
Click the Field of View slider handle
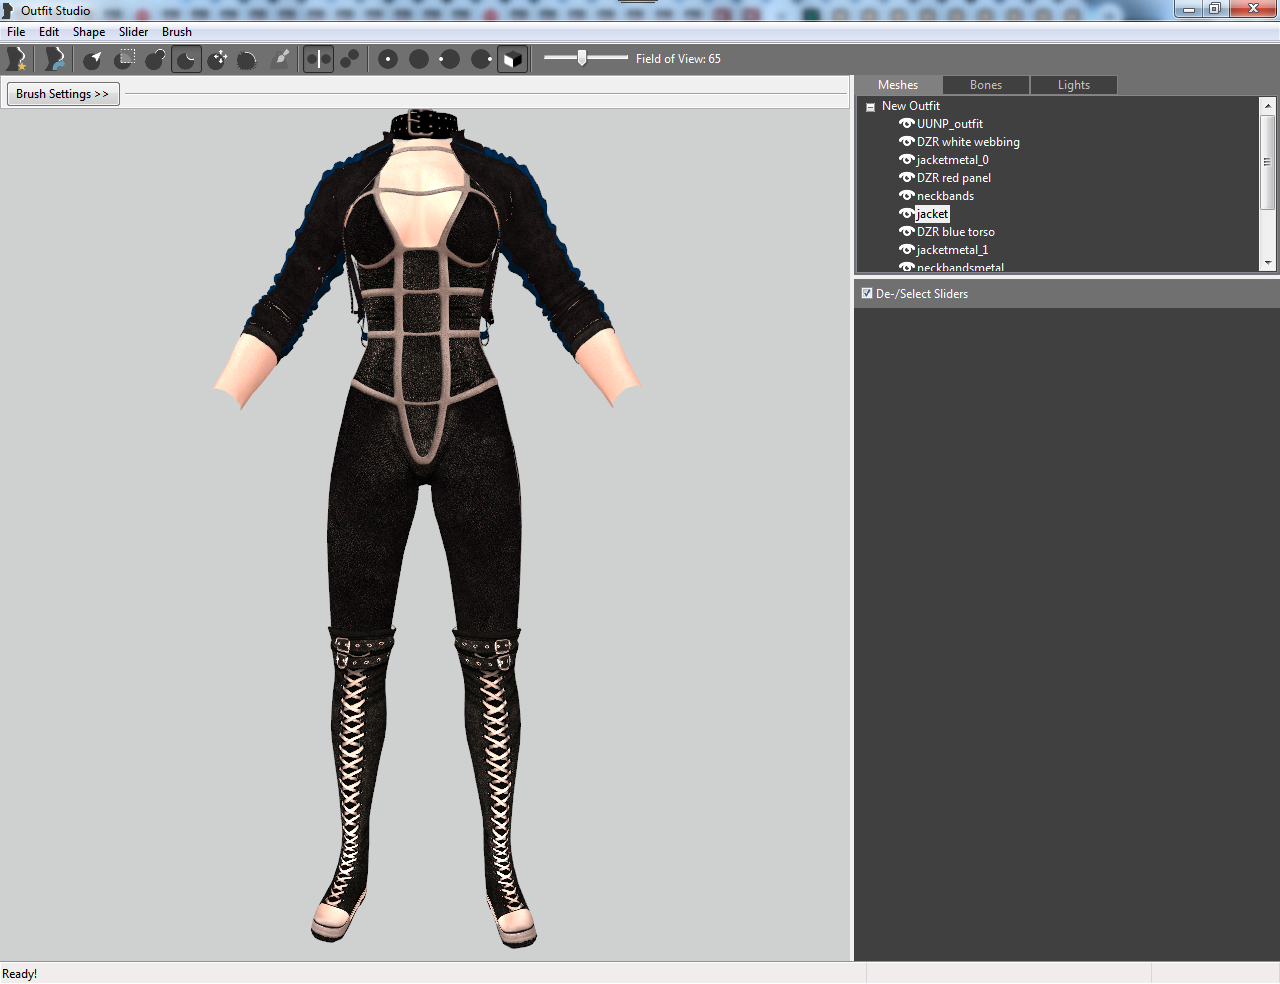tap(582, 58)
